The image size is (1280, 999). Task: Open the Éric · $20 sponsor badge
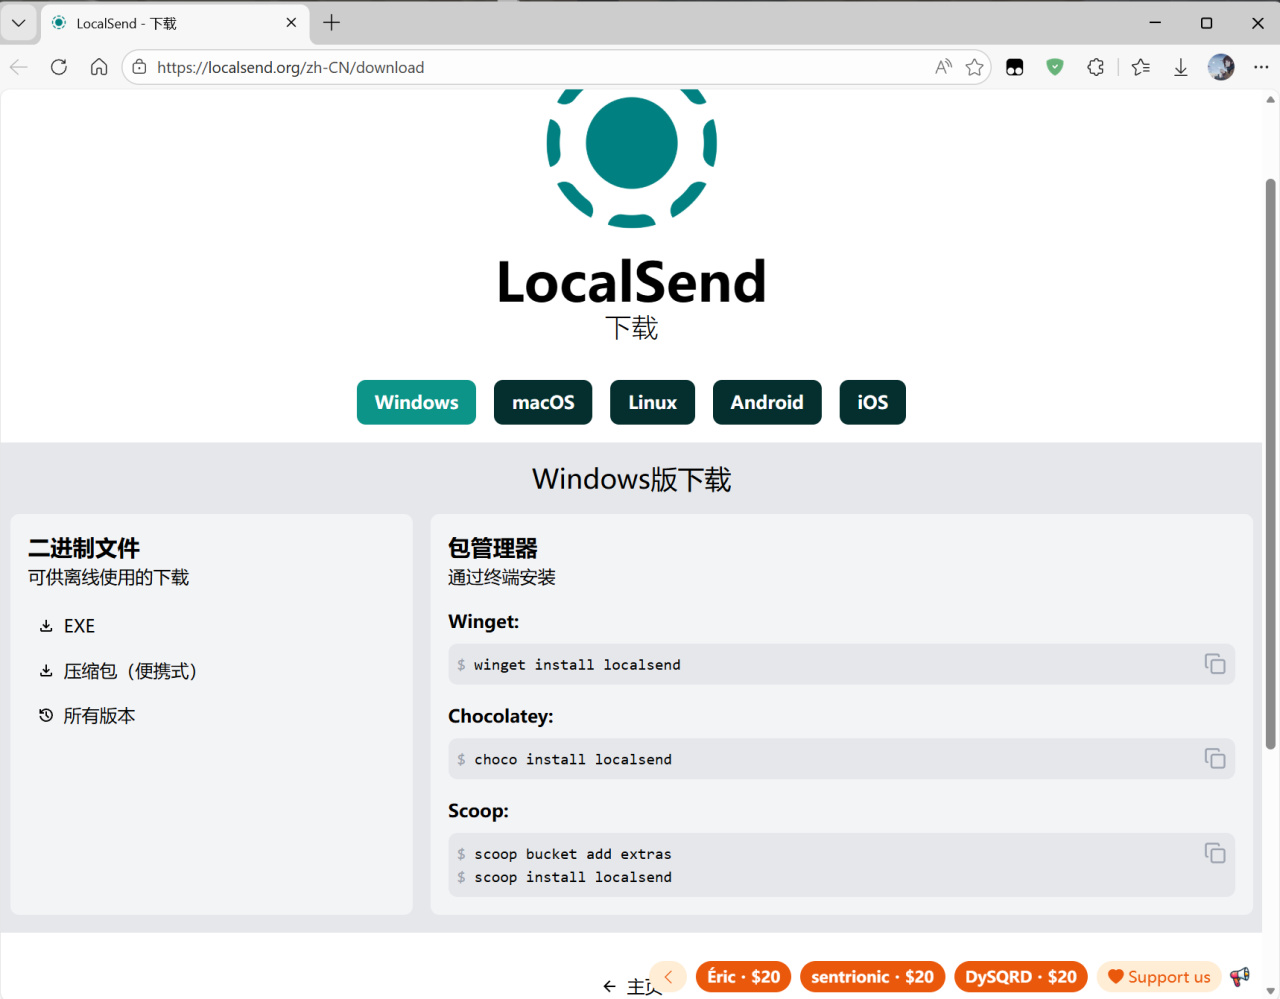pyautogui.click(x=744, y=977)
